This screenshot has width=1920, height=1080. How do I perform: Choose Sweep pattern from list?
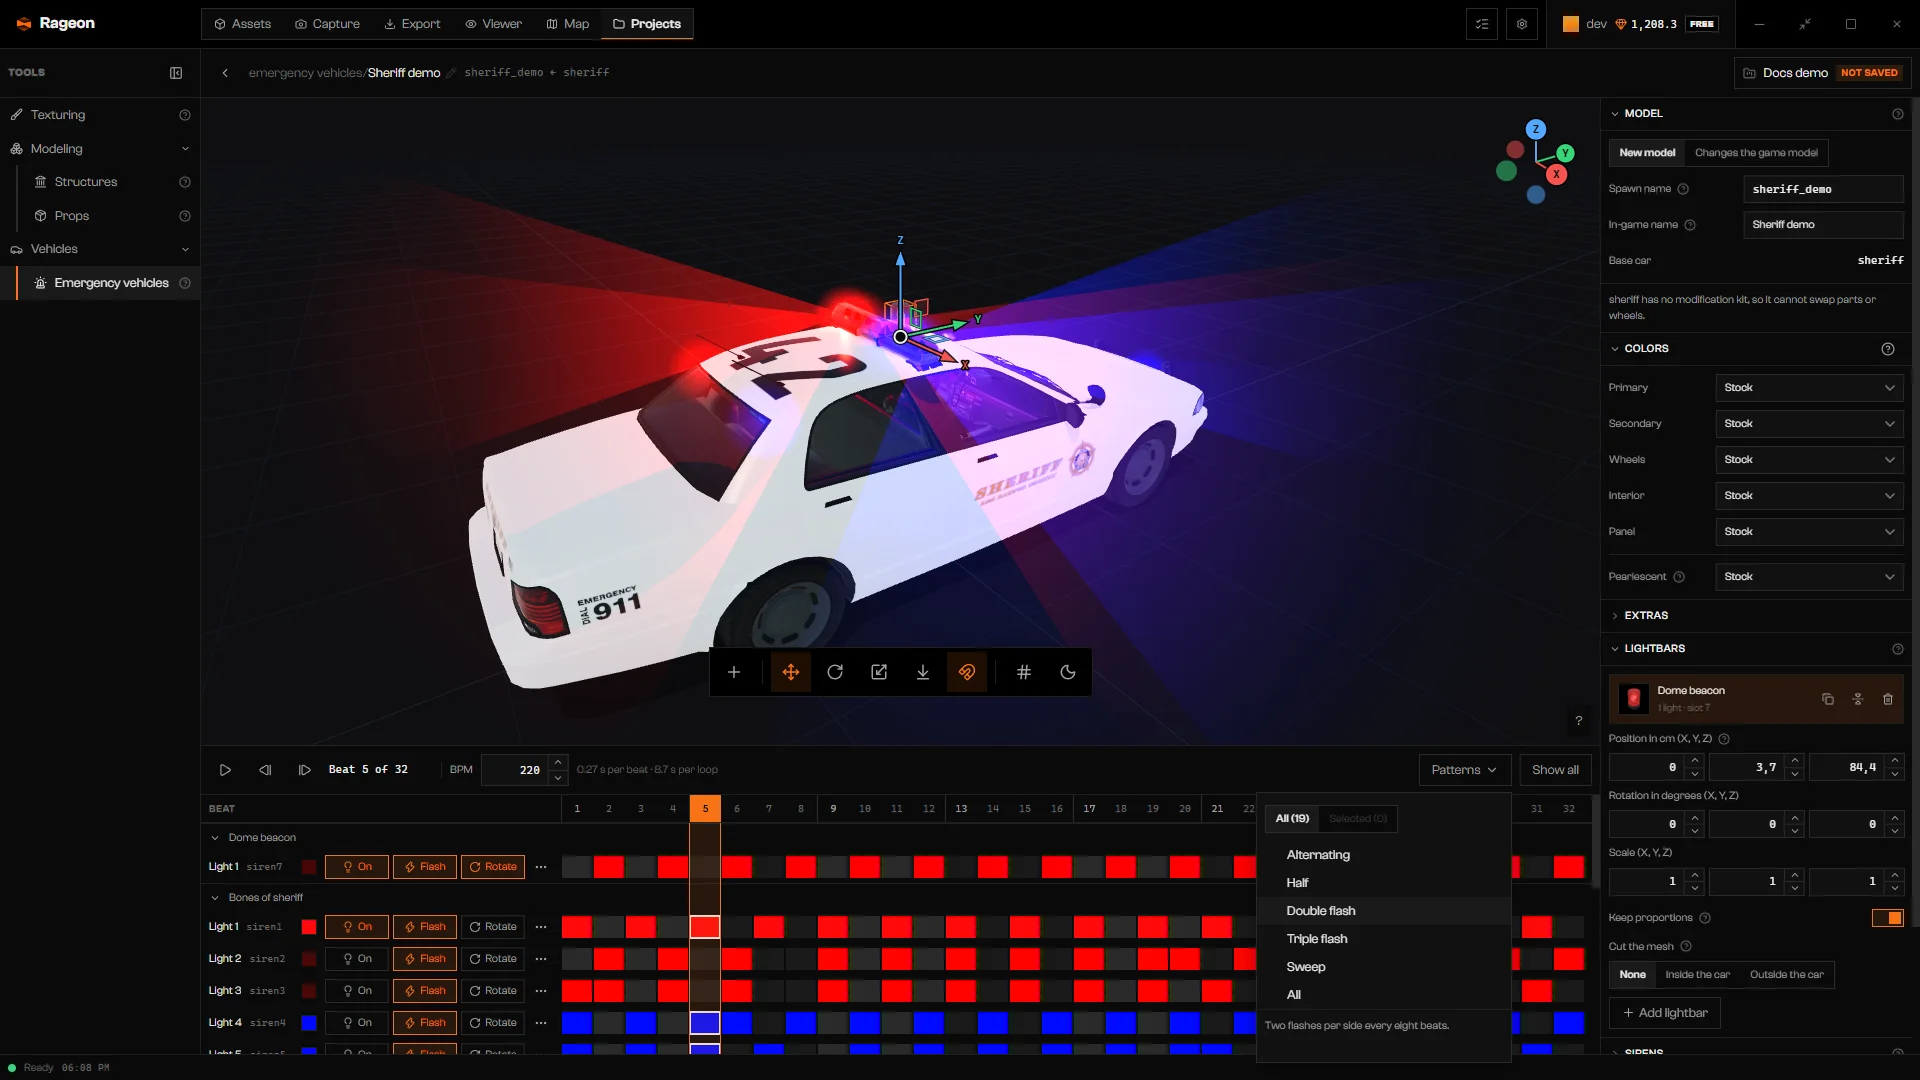point(1384,967)
